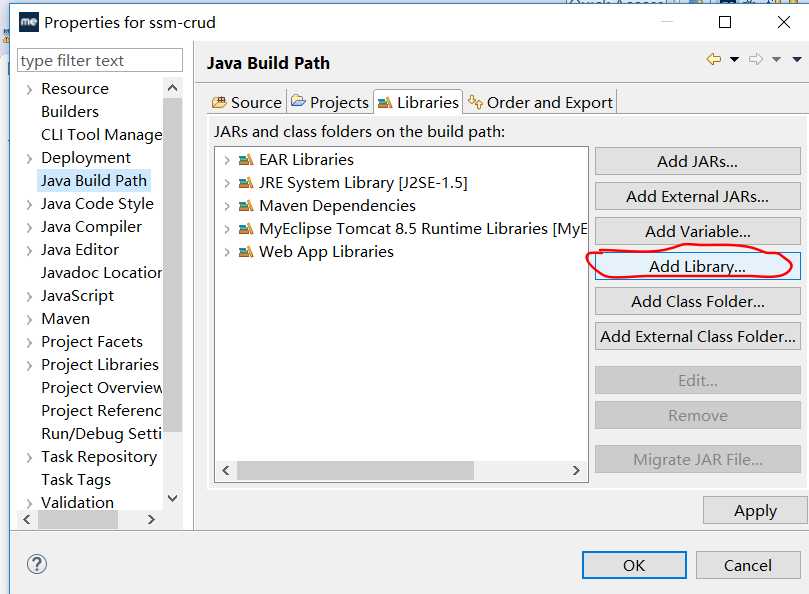The image size is (809, 594).
Task: Click Add External Class Folder... button
Action: coord(698,336)
